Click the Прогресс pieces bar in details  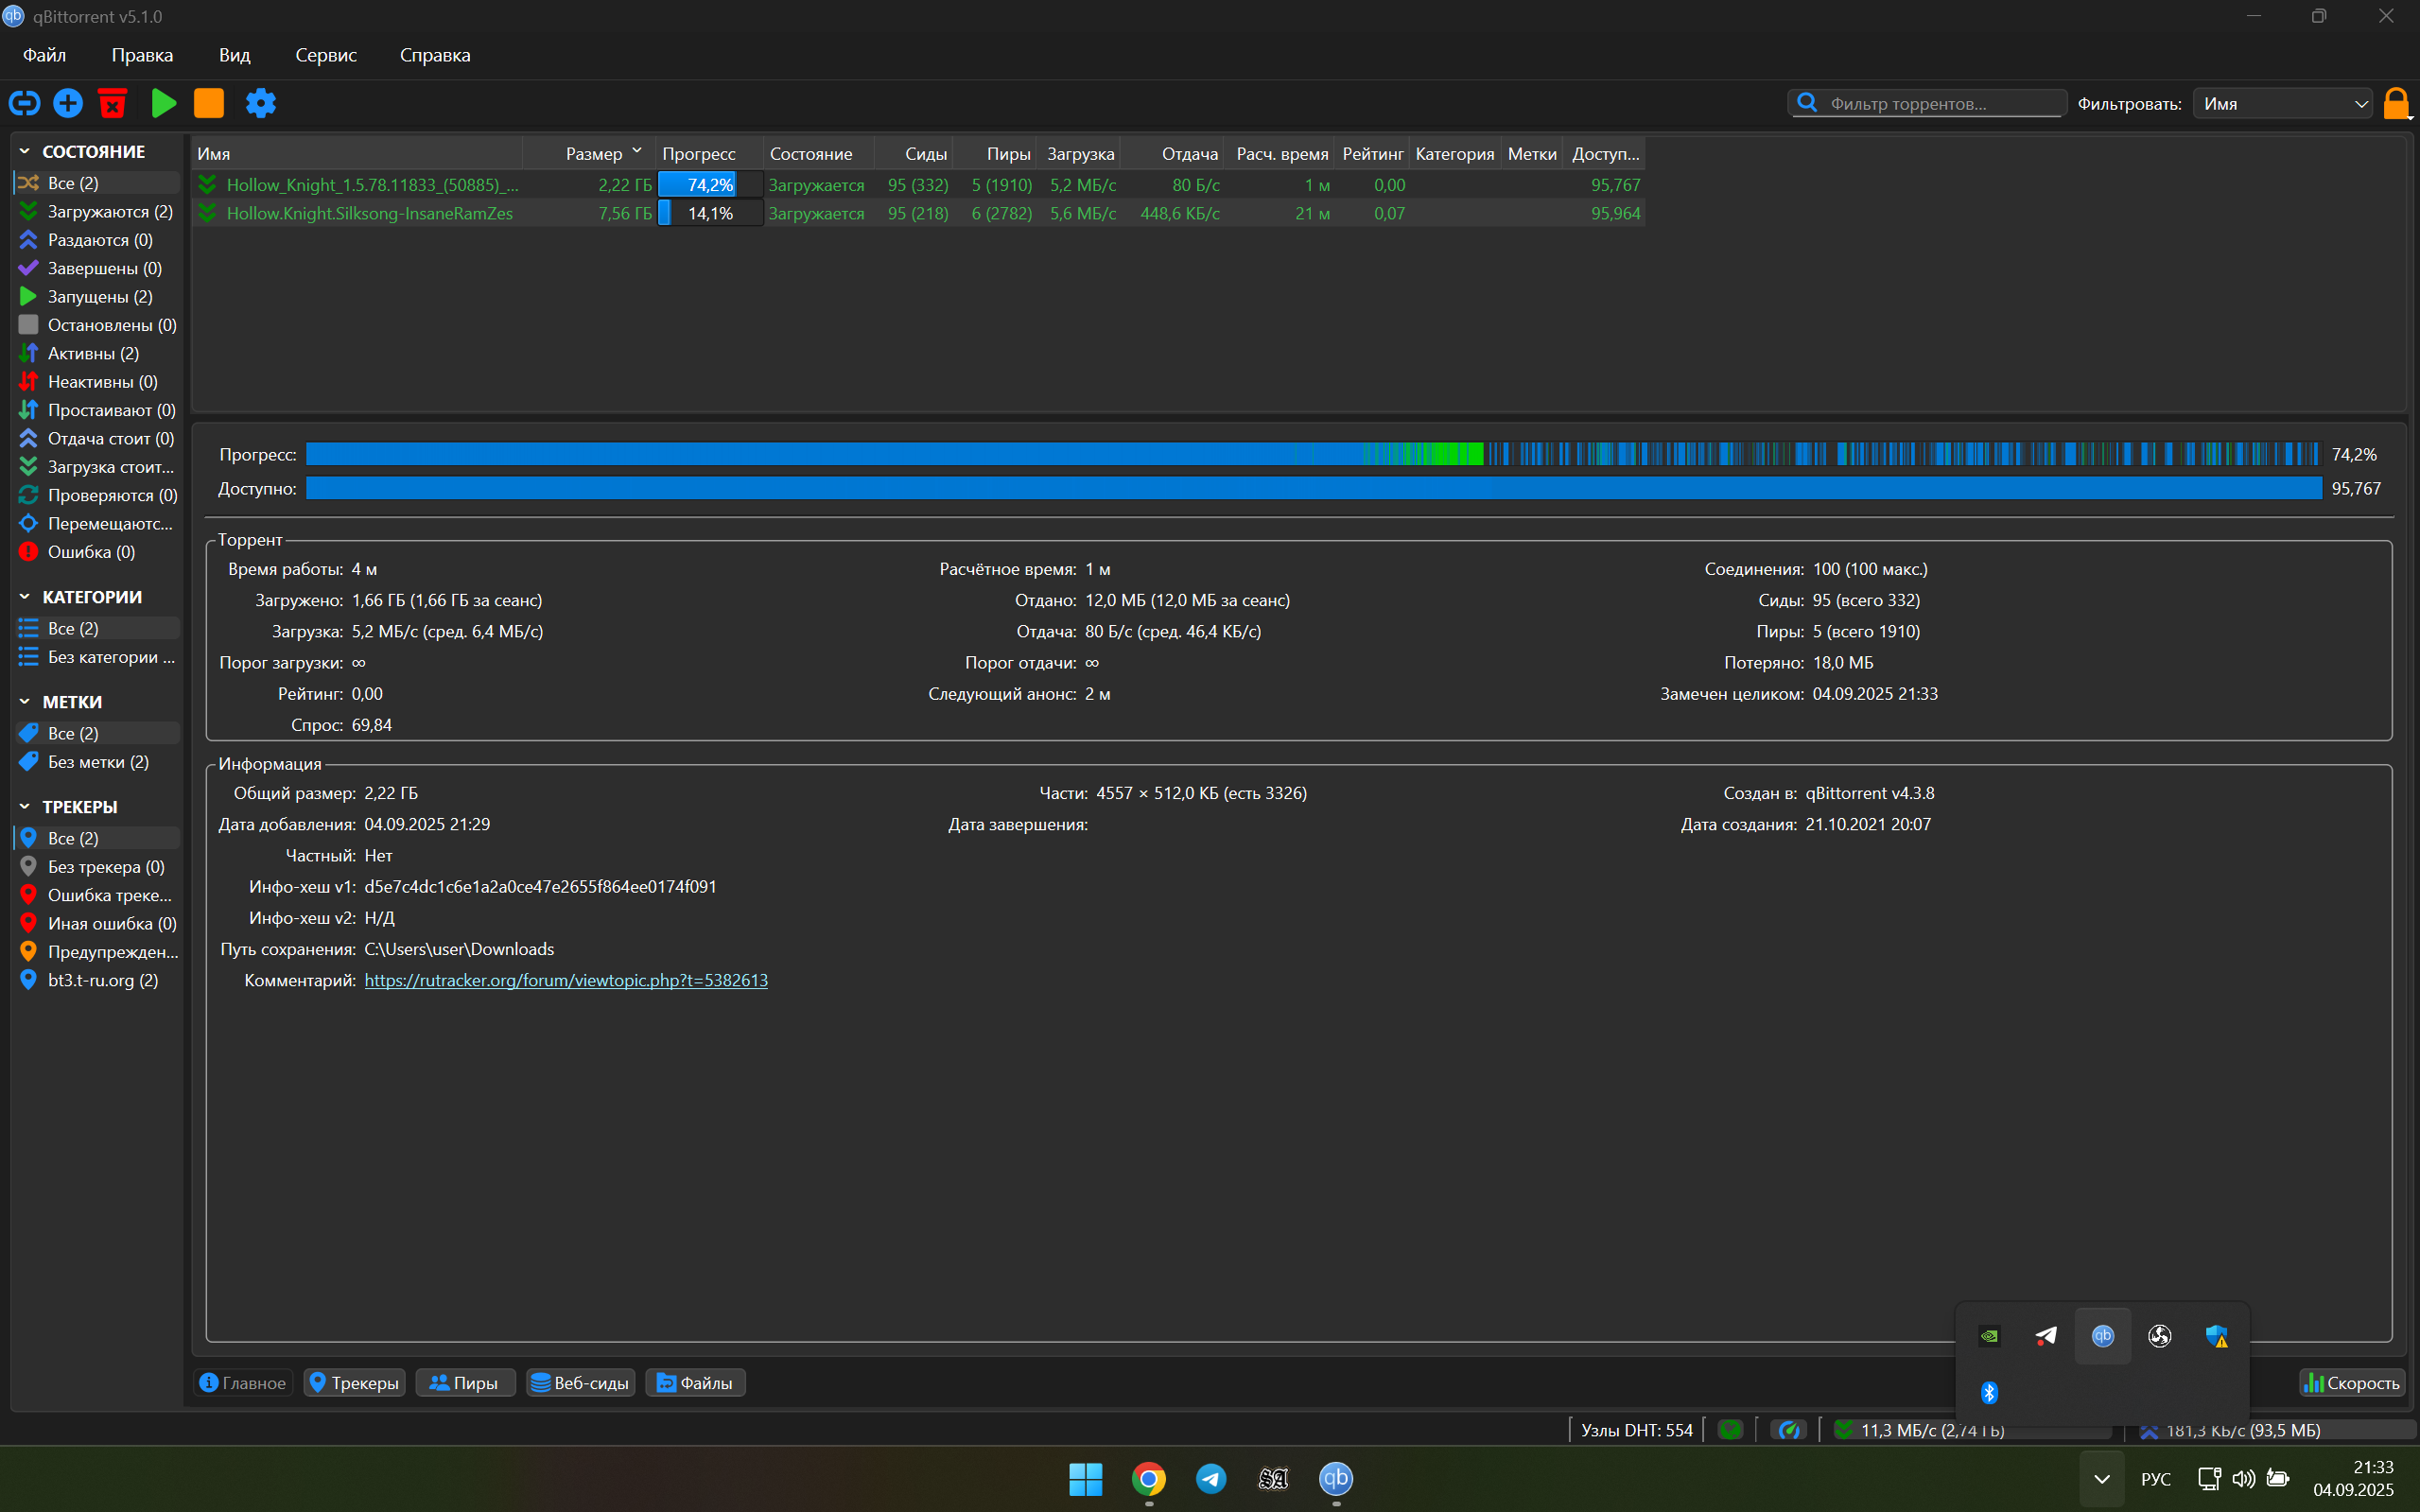click(1313, 454)
